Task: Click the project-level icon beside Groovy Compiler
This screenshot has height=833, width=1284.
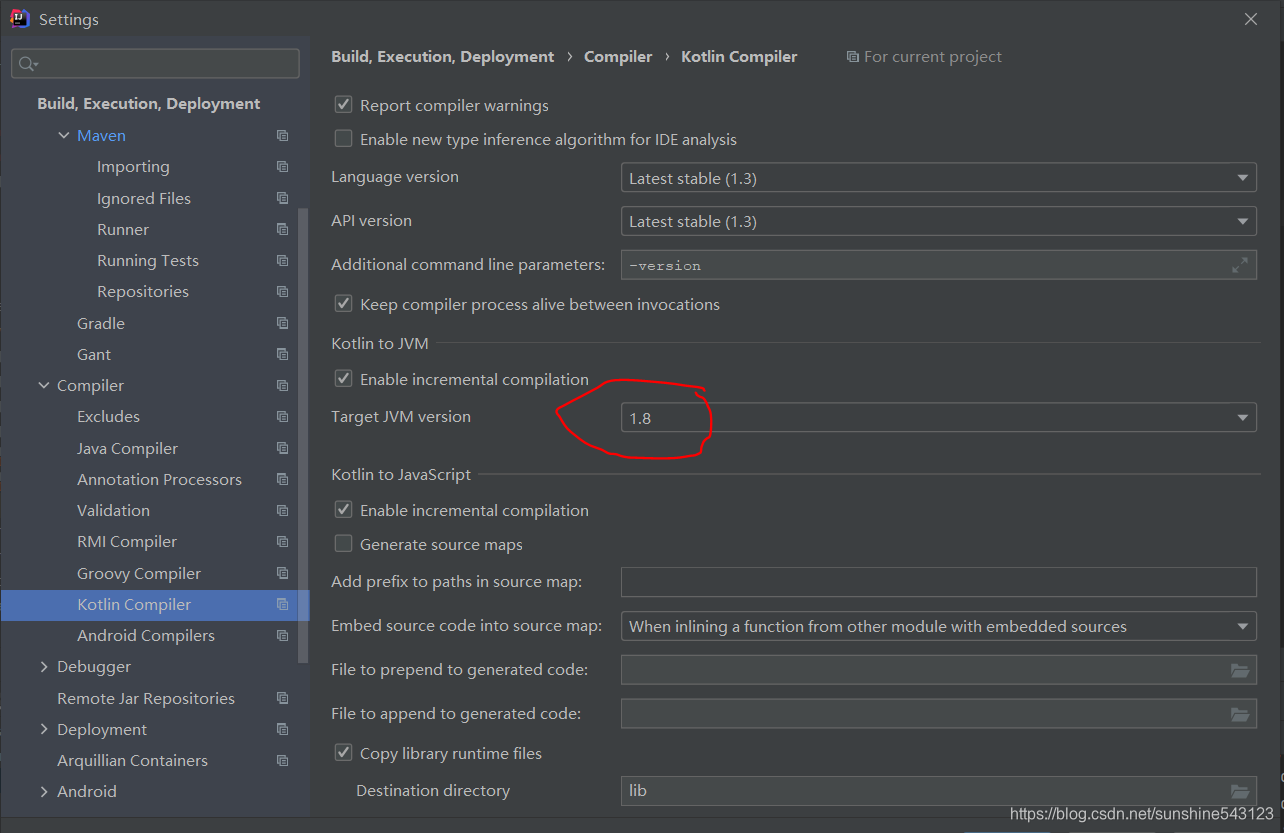Action: [283, 573]
